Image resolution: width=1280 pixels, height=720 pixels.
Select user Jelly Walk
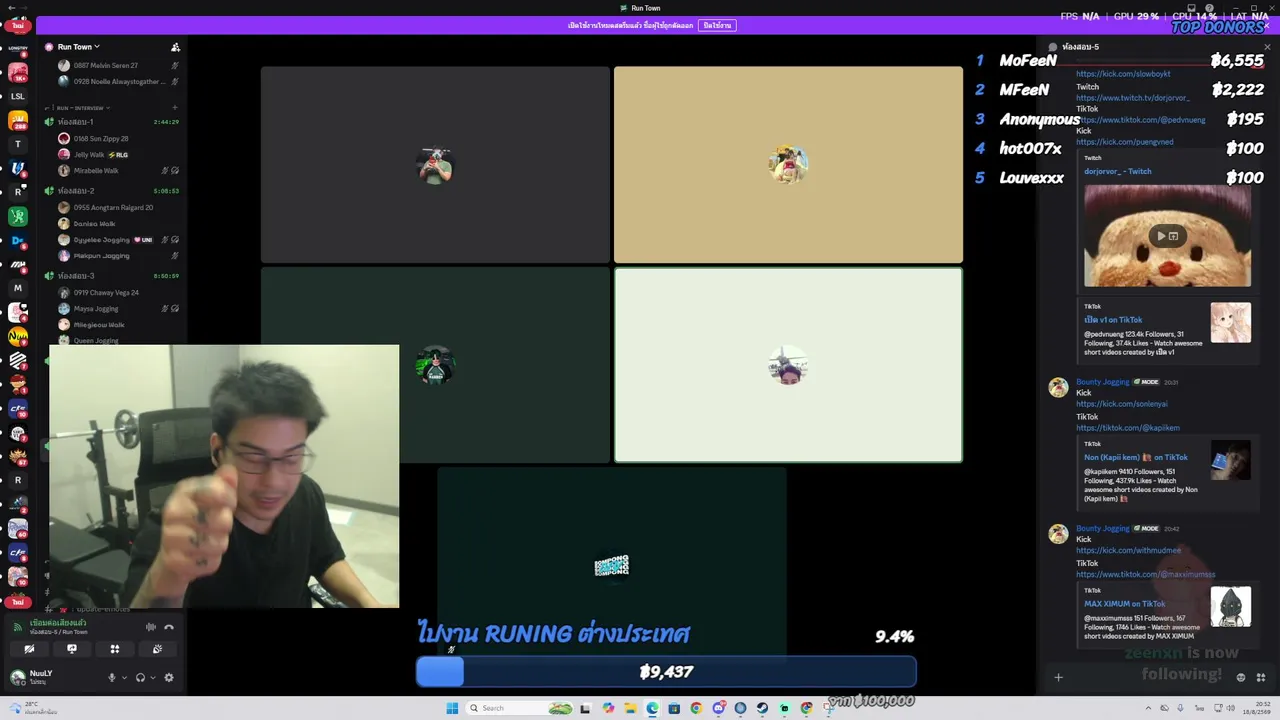coord(118,155)
